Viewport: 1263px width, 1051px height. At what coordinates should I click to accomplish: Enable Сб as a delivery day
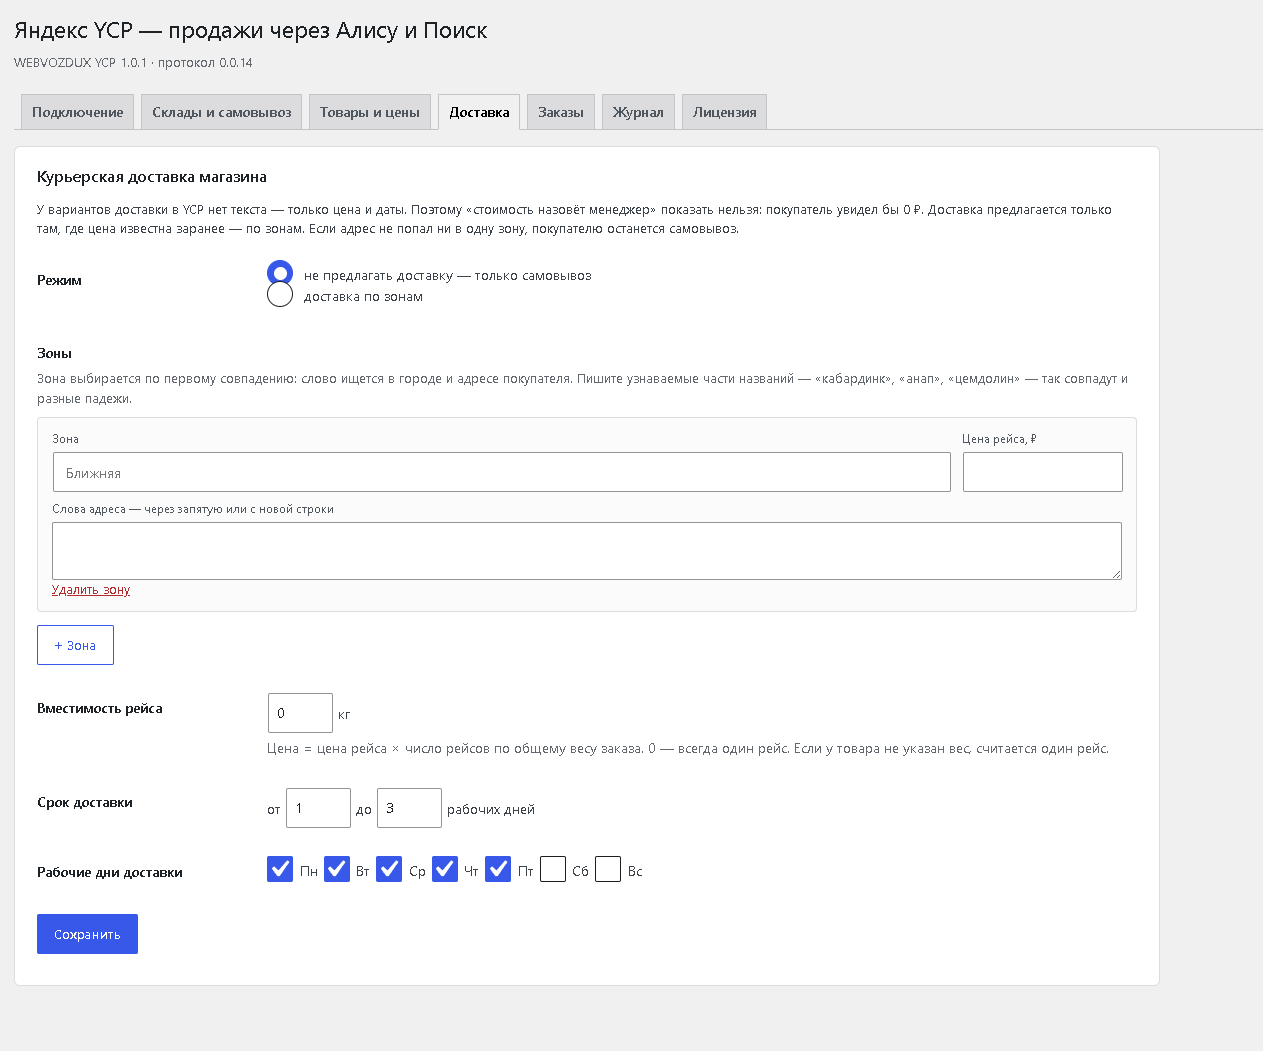[x=553, y=869]
